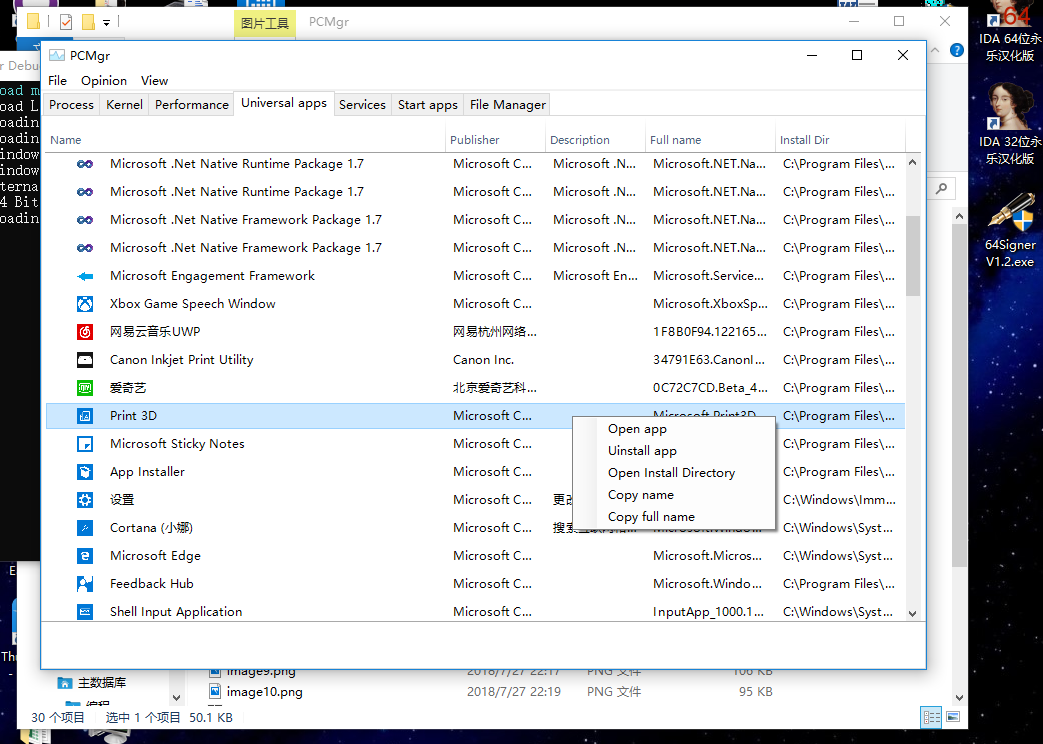Choose Copy name from context menu
This screenshot has height=744, width=1043.
[674, 495]
